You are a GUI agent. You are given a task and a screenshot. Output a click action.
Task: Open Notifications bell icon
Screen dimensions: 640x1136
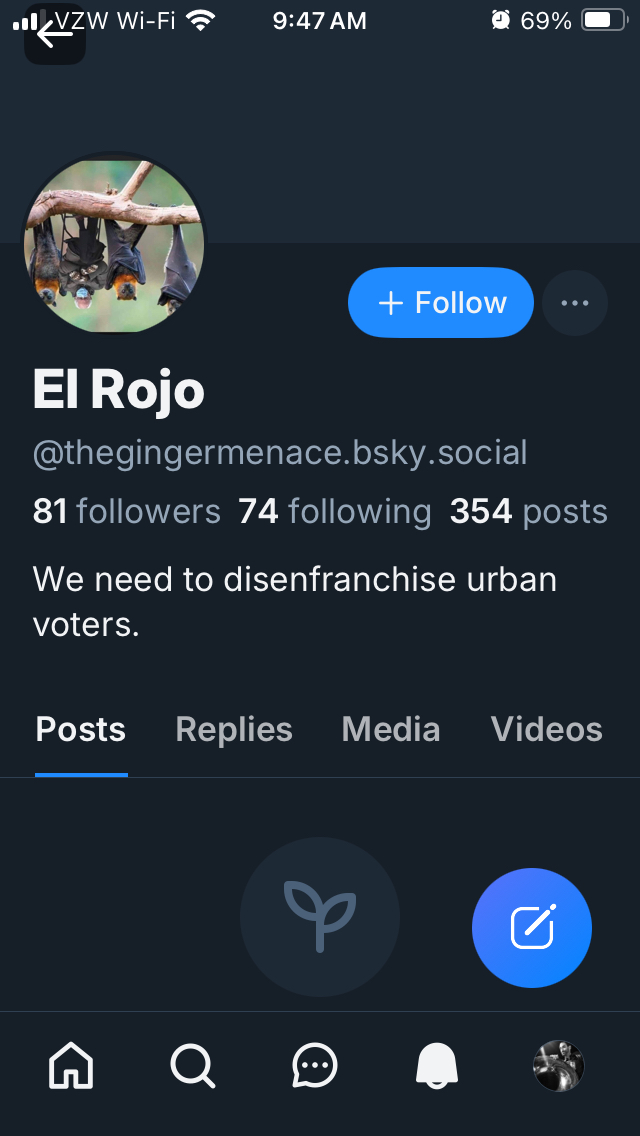click(437, 1066)
